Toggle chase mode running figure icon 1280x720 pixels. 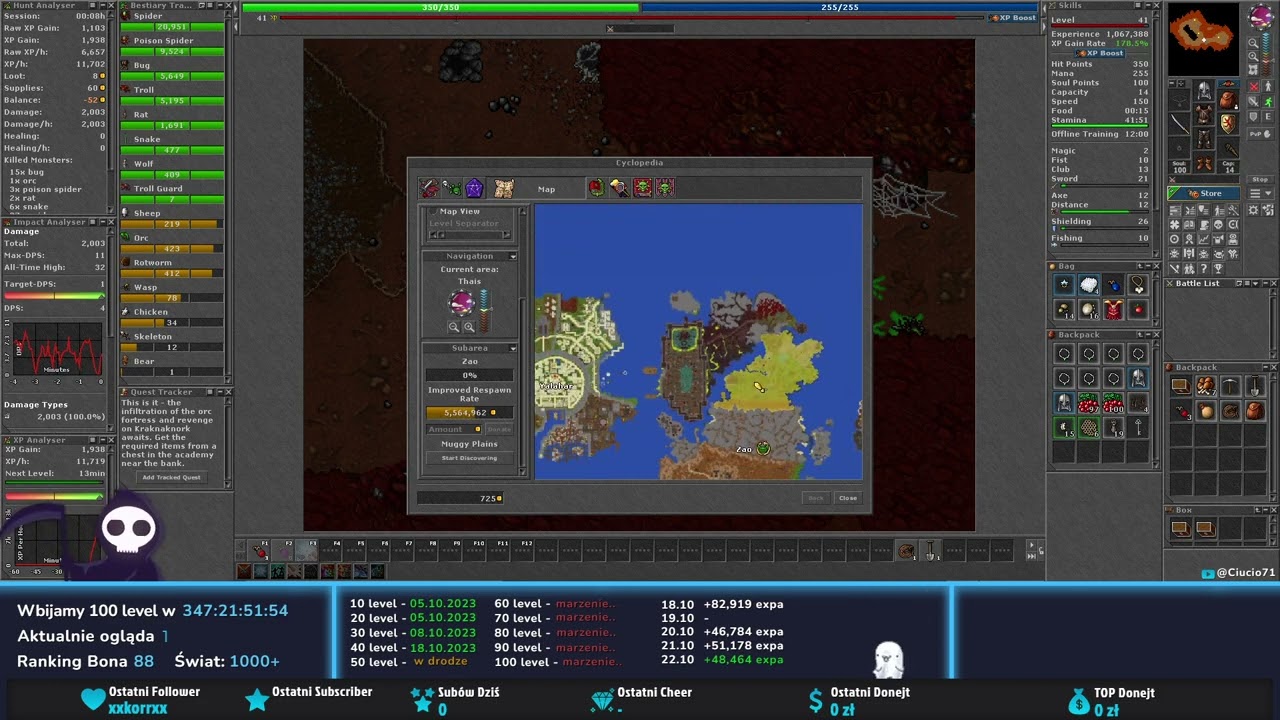[1268, 102]
